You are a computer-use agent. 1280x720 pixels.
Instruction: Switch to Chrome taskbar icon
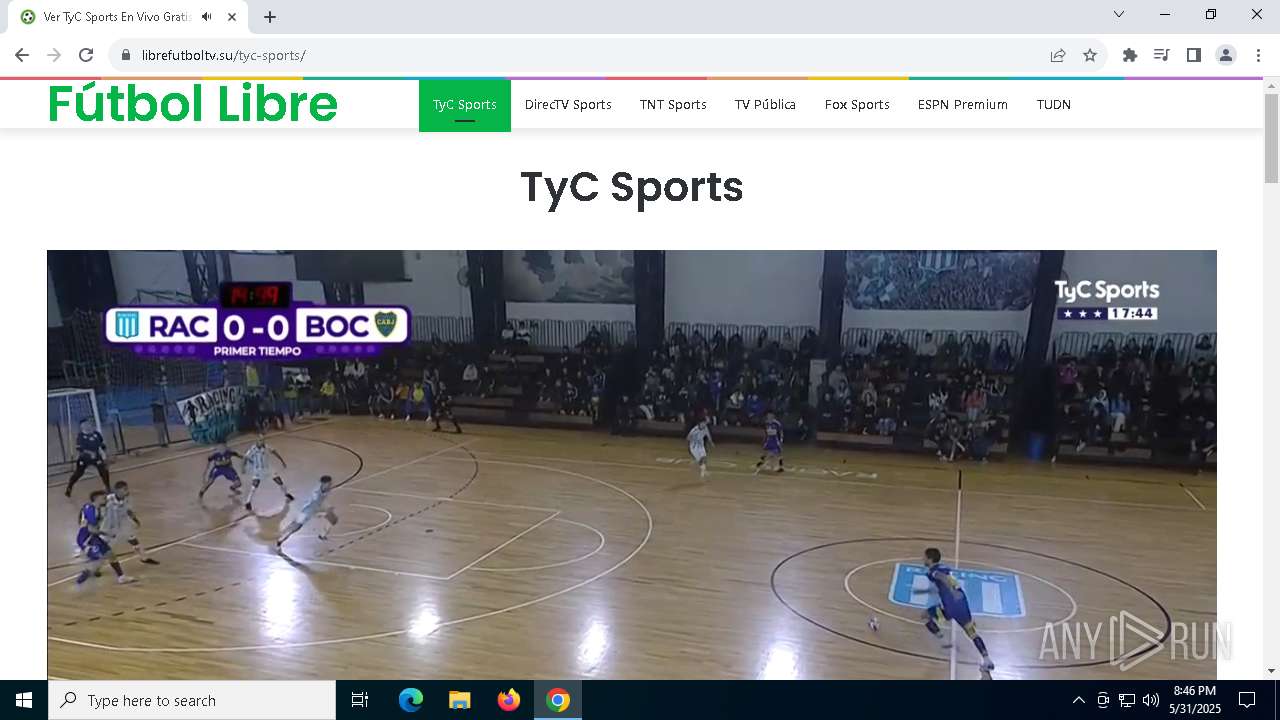[558, 700]
